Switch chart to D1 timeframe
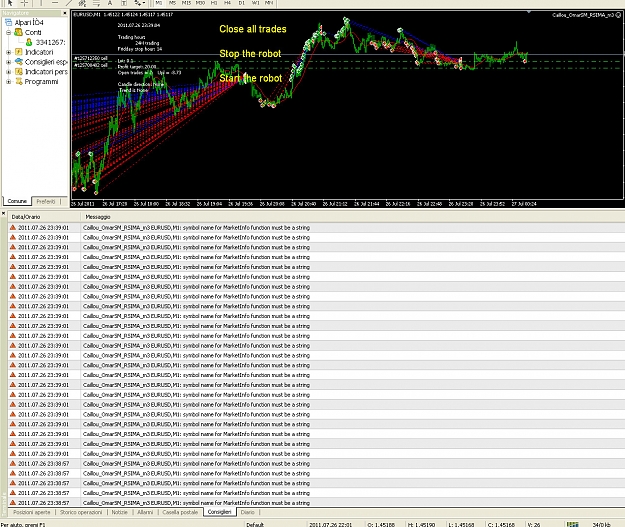Screen dimensions: 625x527 [242, 3]
